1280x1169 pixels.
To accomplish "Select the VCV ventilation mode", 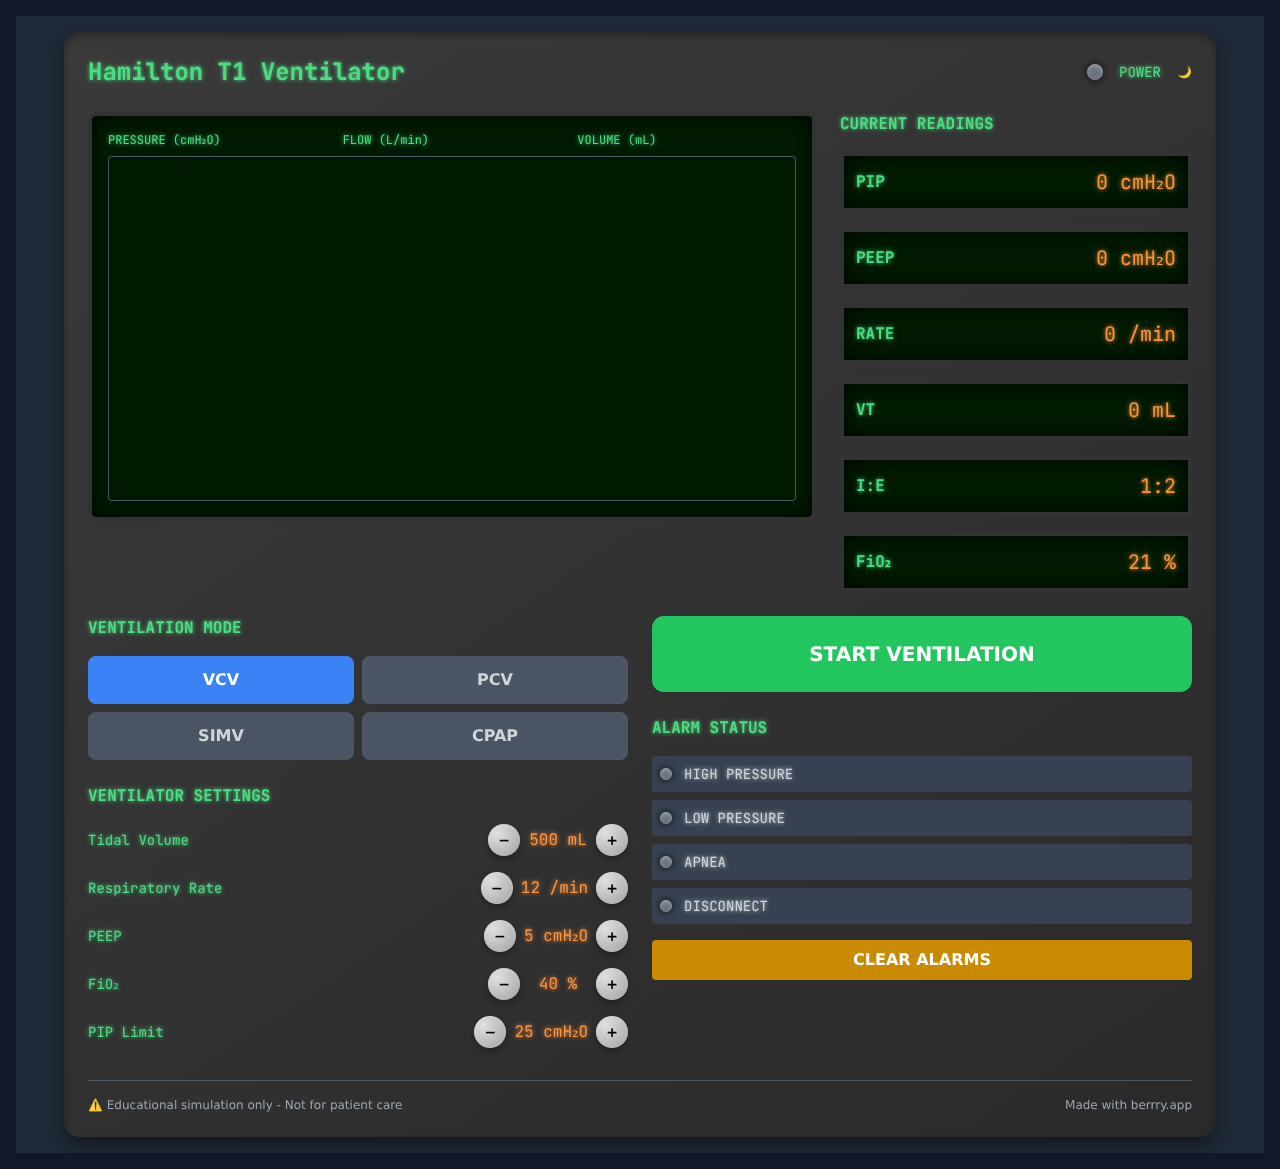I will pyautogui.click(x=220, y=679).
